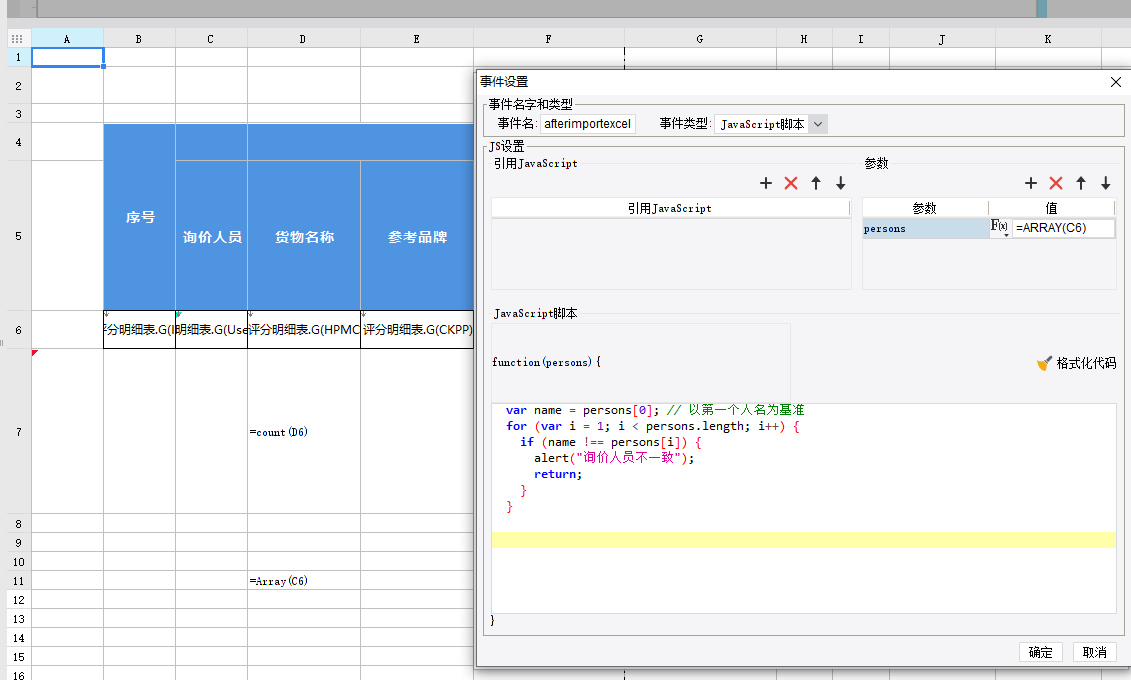Cancel with the 取消 button
1131x680 pixels.
point(1094,652)
